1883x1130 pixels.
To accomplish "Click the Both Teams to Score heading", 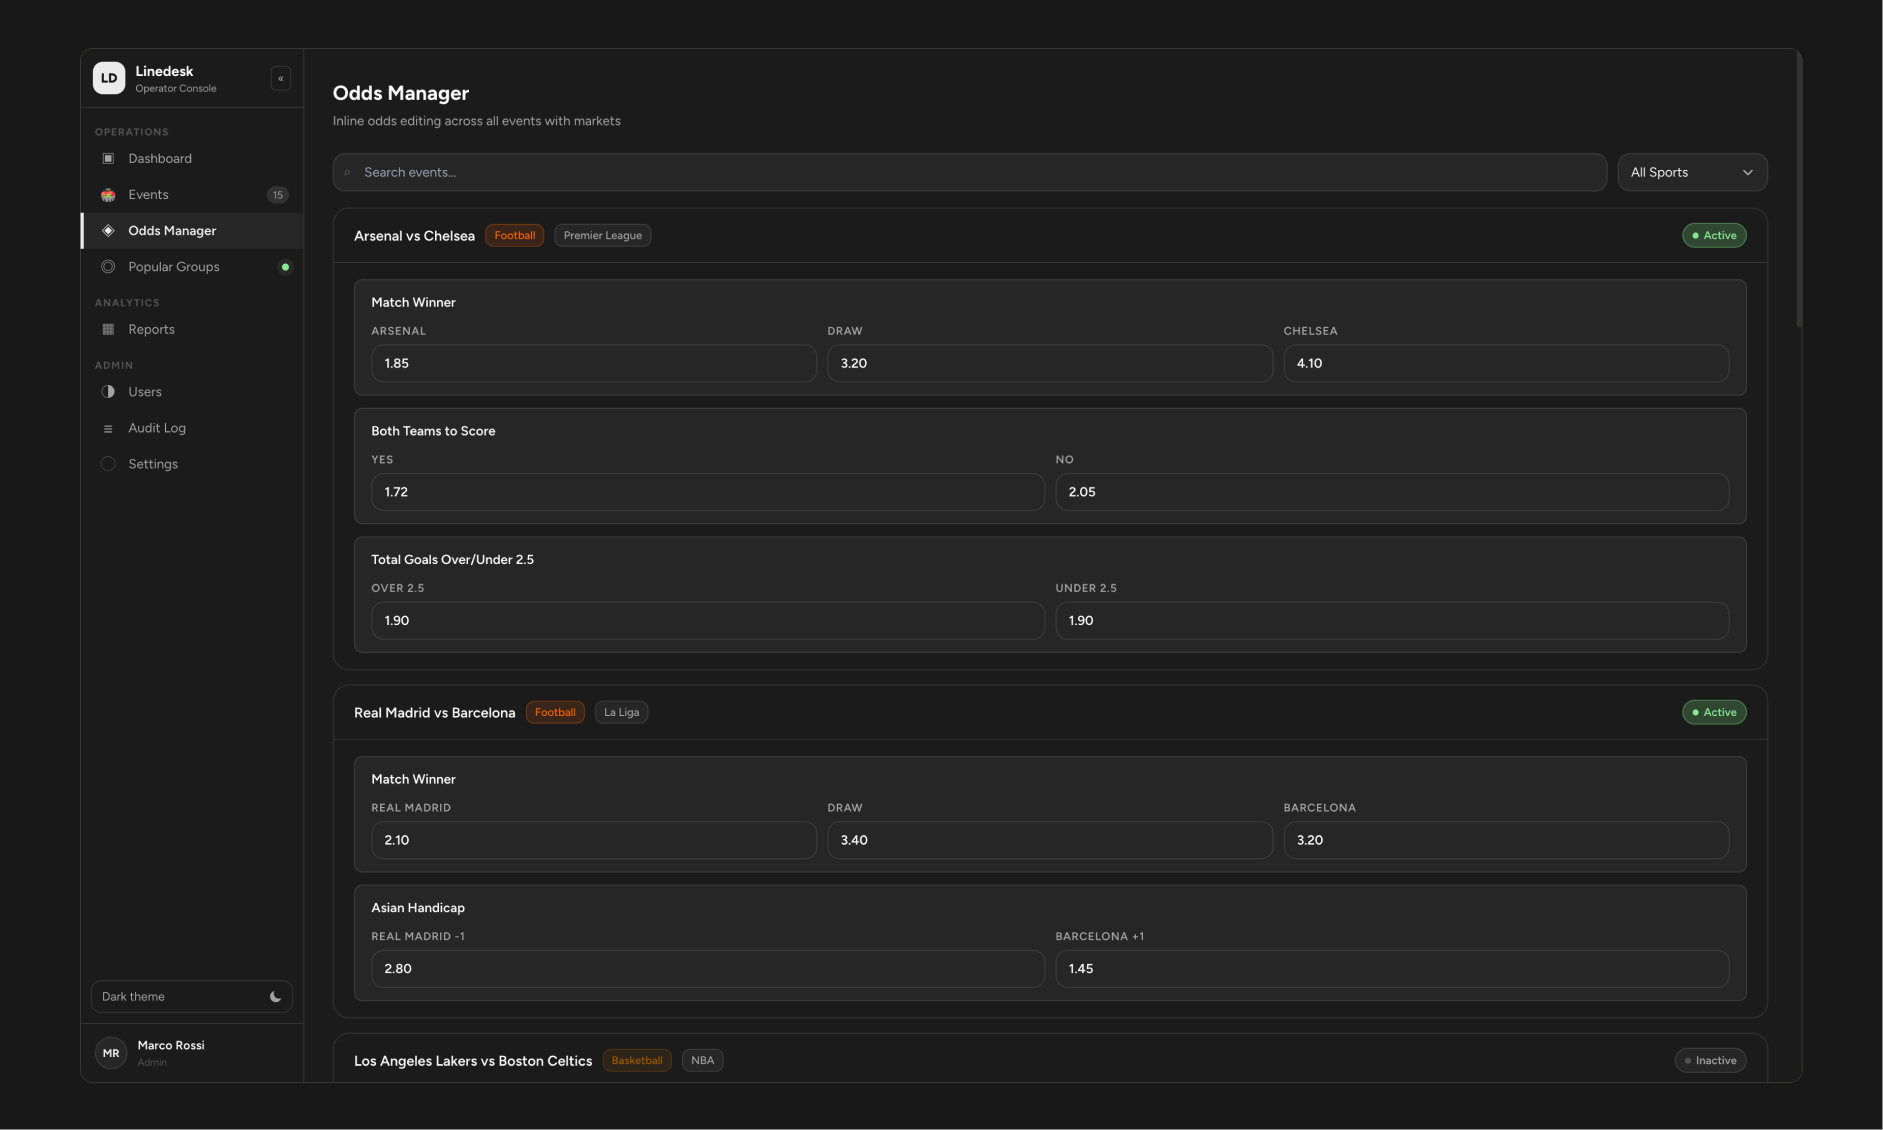I will pyautogui.click(x=433, y=431).
